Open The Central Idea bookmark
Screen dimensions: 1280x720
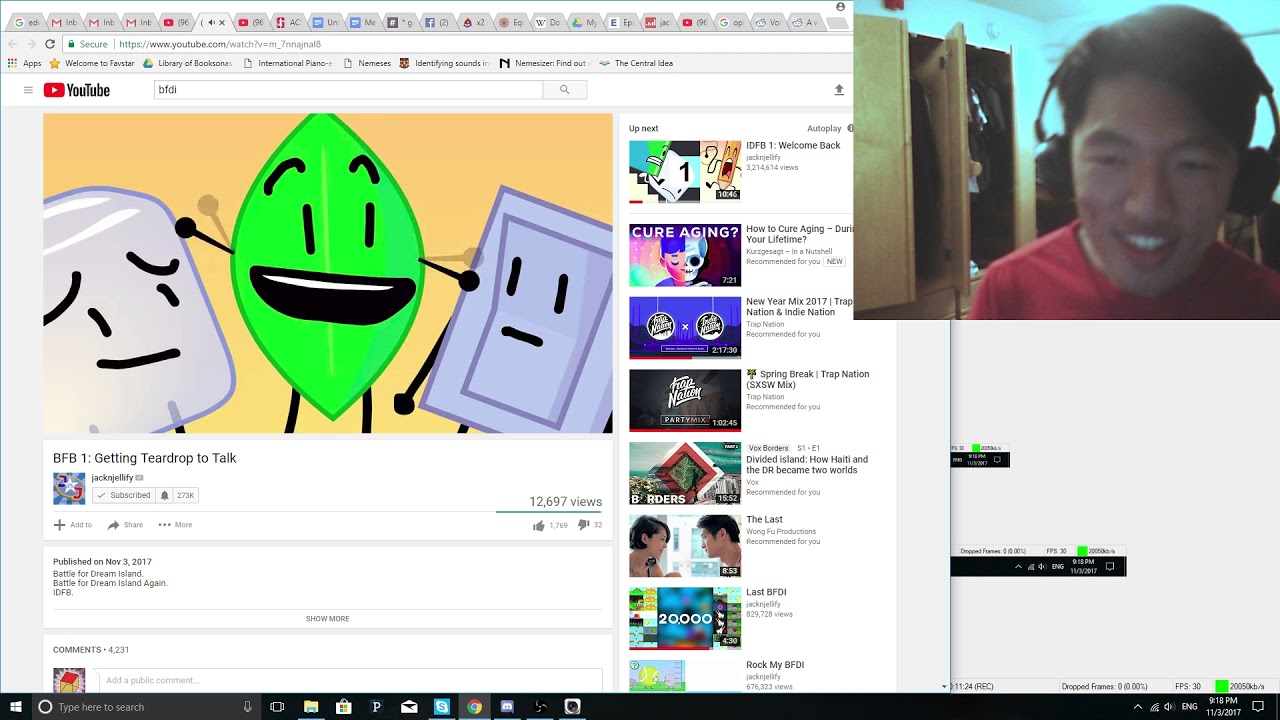point(636,63)
